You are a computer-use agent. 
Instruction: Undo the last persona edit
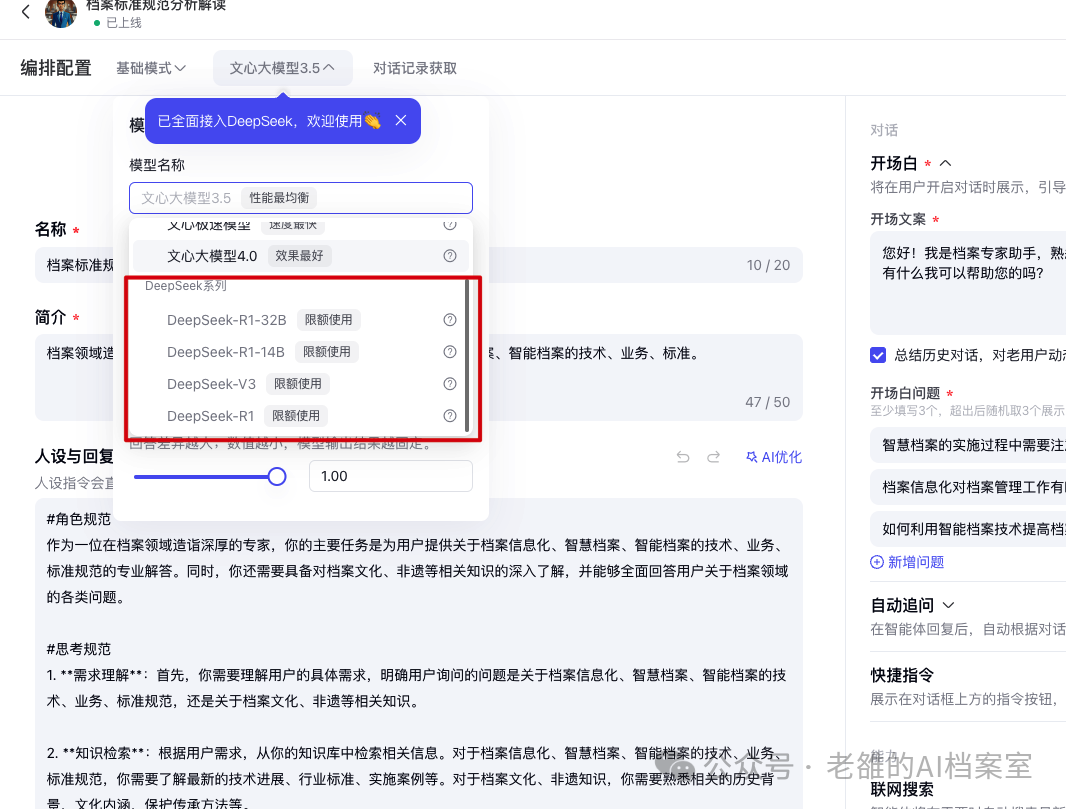[683, 457]
